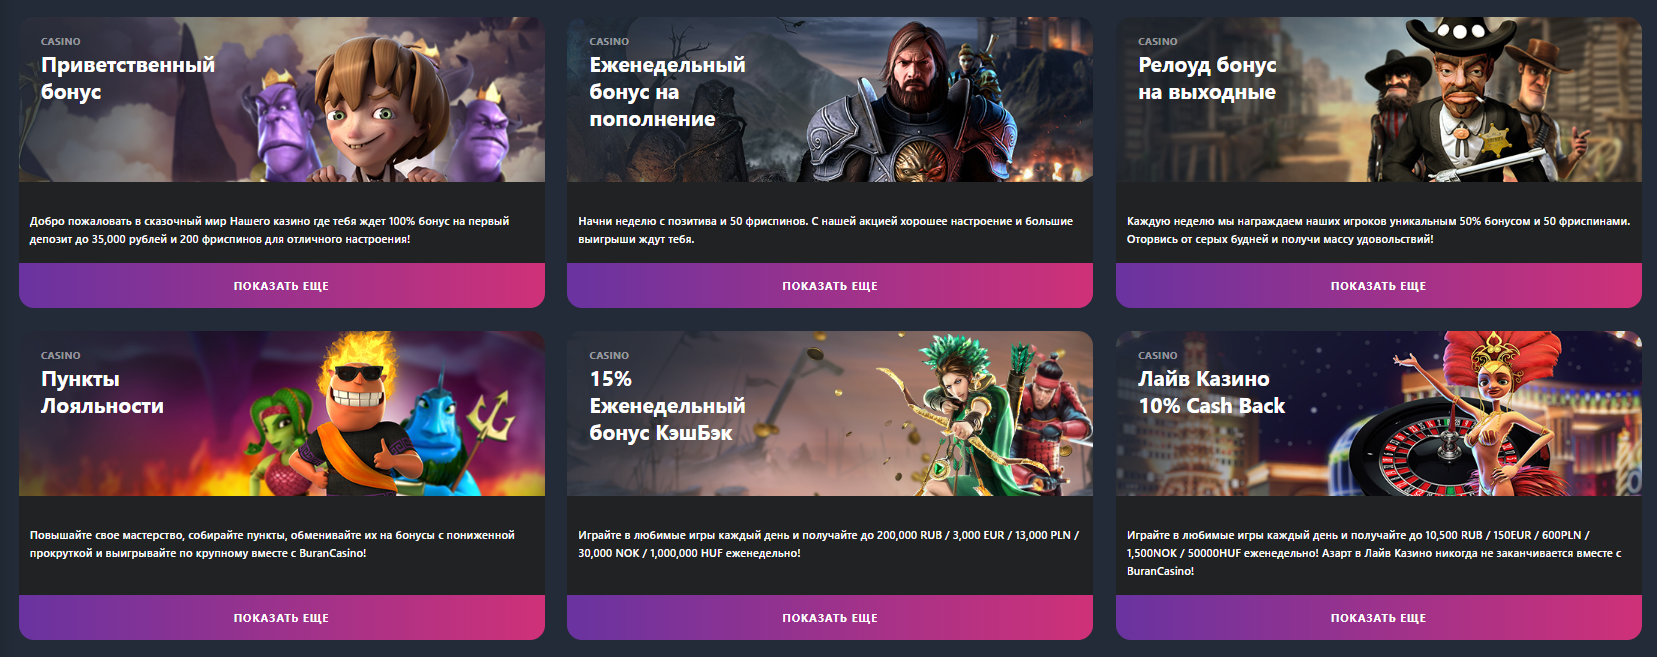This screenshot has height=657, width=1657.
Task: Click 'Показать еще' under 15% Еженедельный бонус КэшБэк
Action: pos(829,618)
